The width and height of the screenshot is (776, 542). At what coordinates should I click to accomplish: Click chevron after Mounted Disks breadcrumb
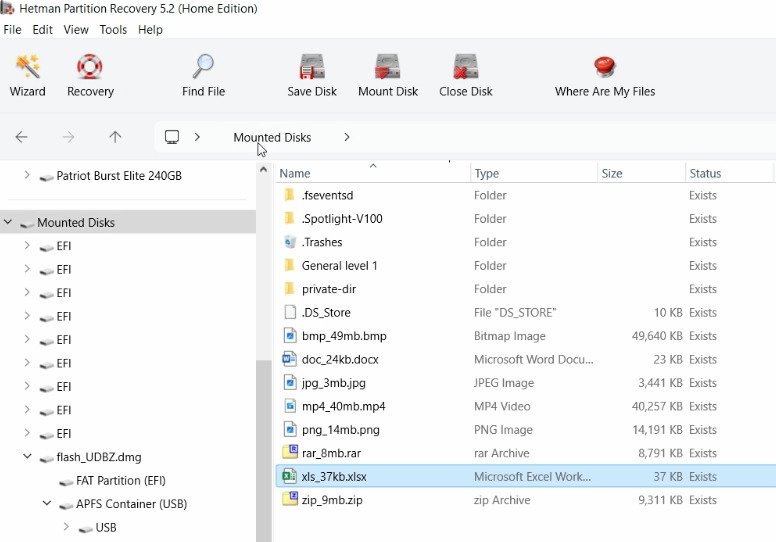click(347, 137)
